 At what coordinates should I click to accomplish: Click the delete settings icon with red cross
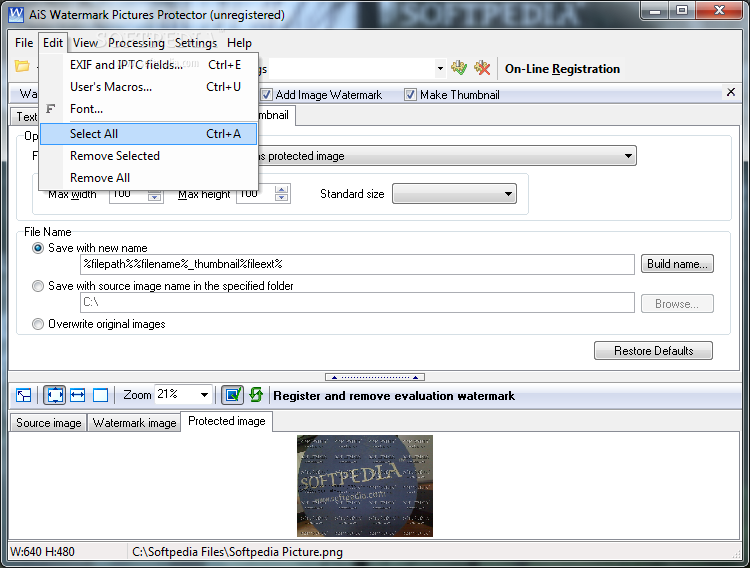482,68
